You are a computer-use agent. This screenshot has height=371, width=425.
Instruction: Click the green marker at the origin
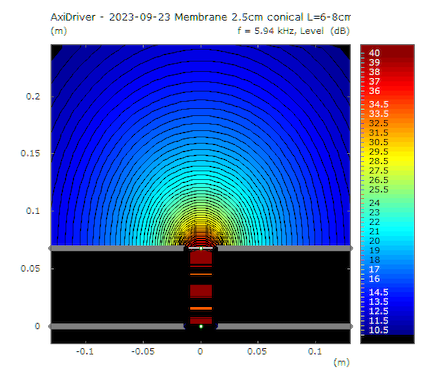click(x=201, y=326)
